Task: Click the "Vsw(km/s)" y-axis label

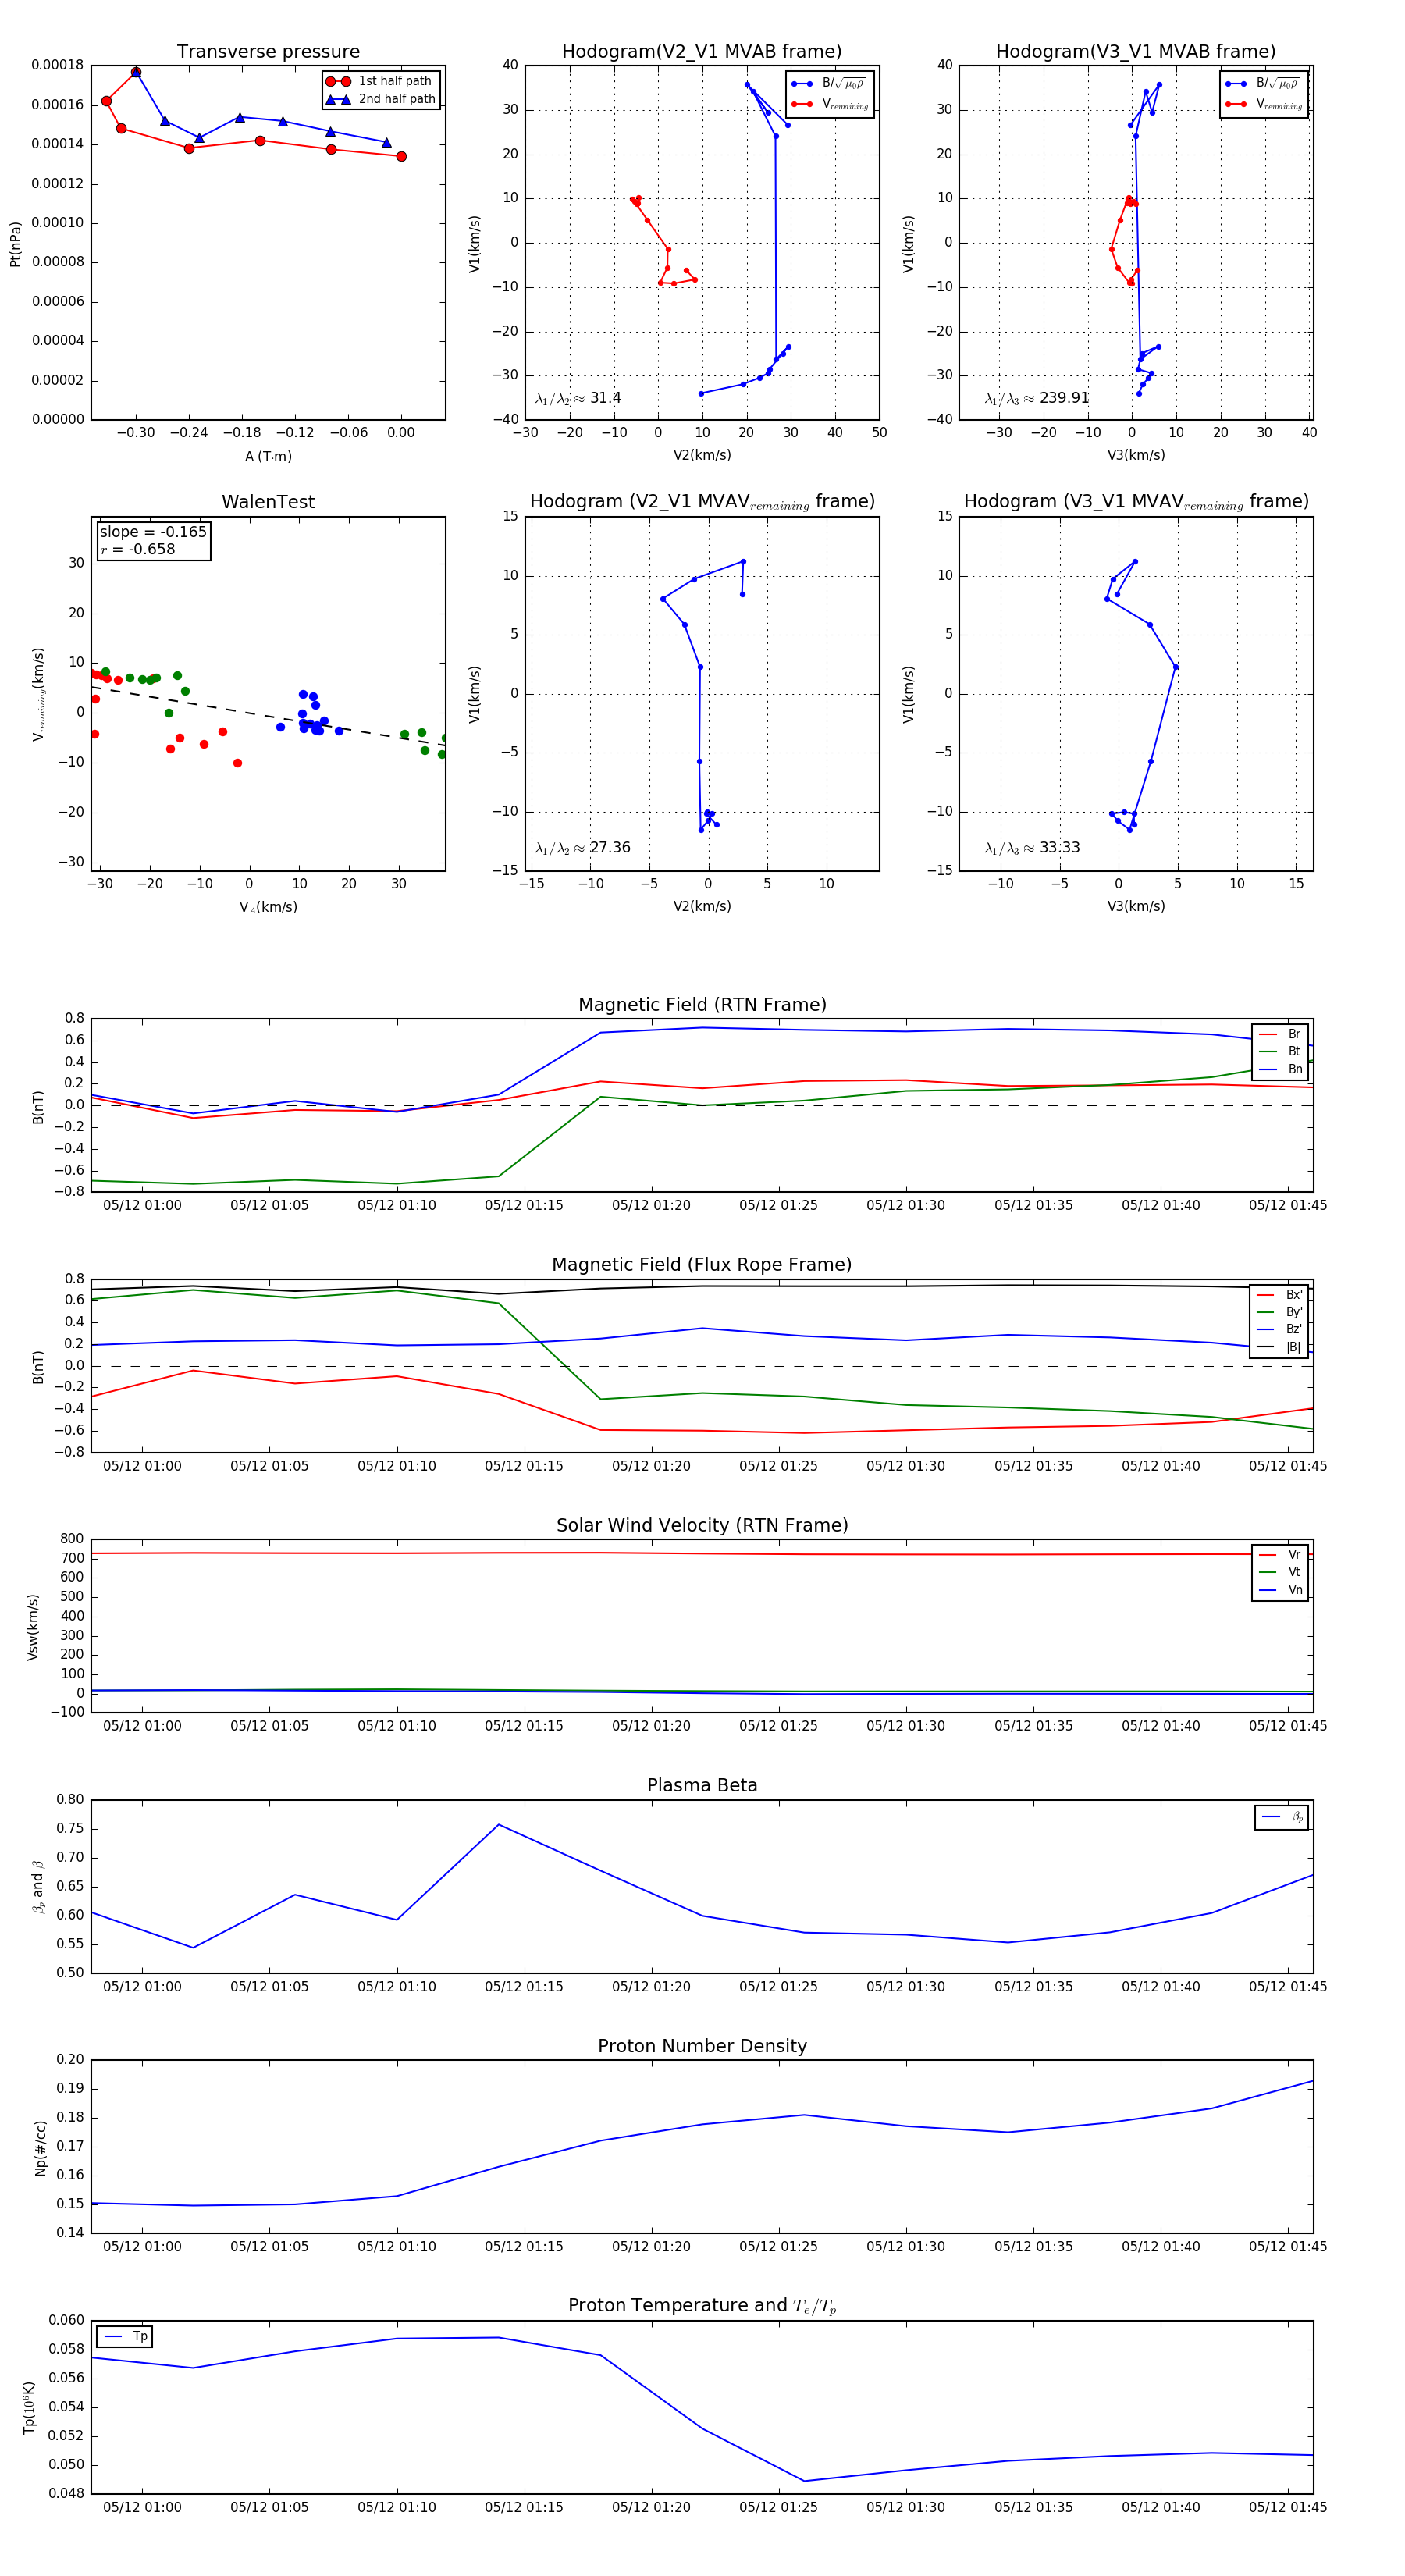Action: tap(32, 1627)
